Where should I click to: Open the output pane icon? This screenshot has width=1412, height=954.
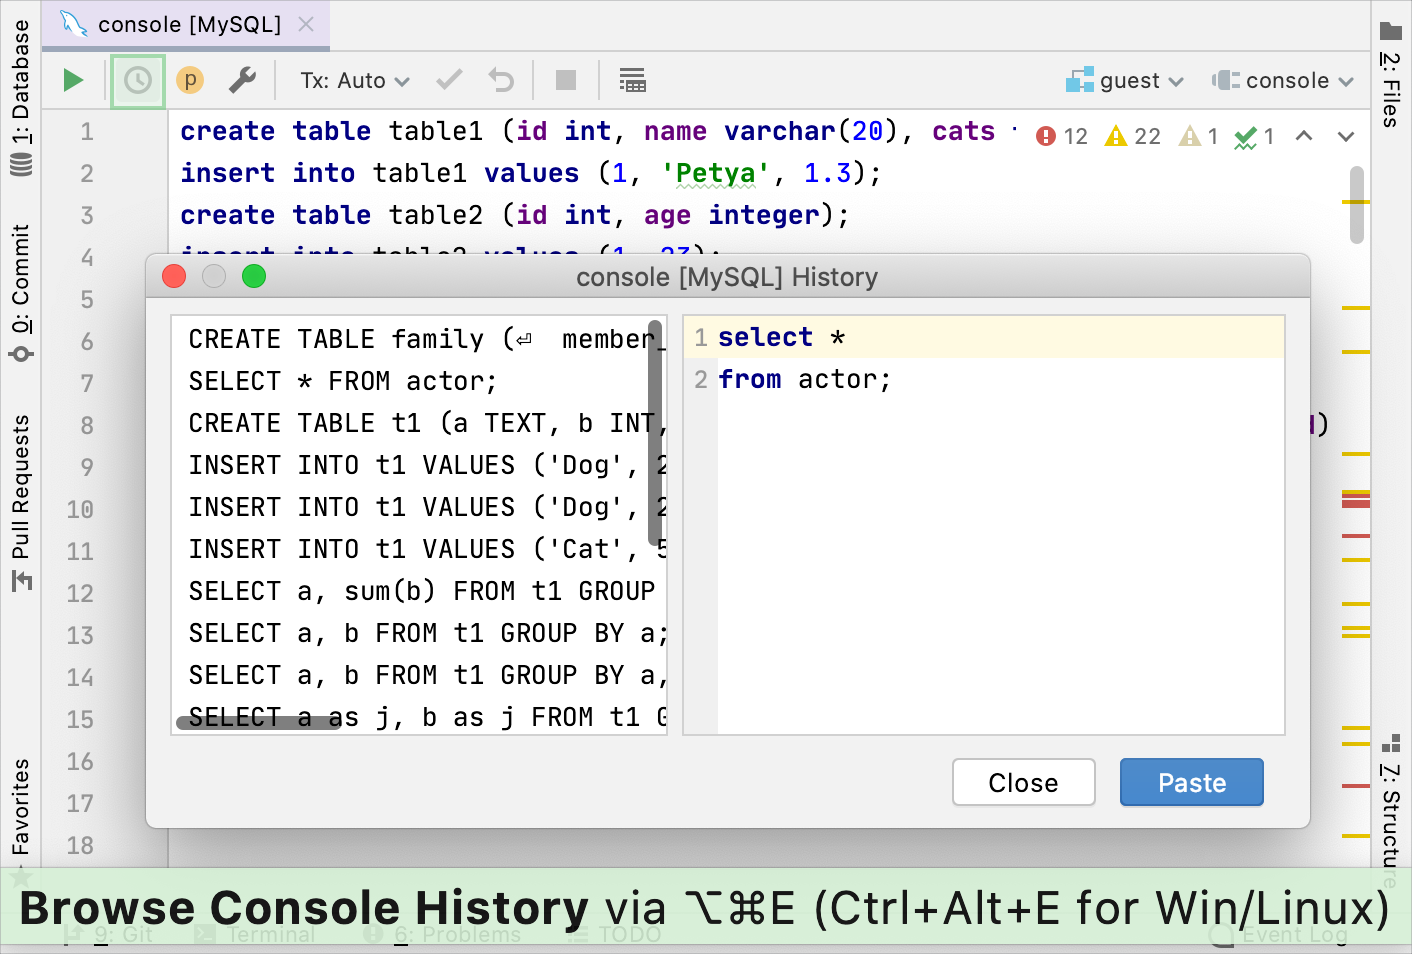pyautogui.click(x=632, y=80)
